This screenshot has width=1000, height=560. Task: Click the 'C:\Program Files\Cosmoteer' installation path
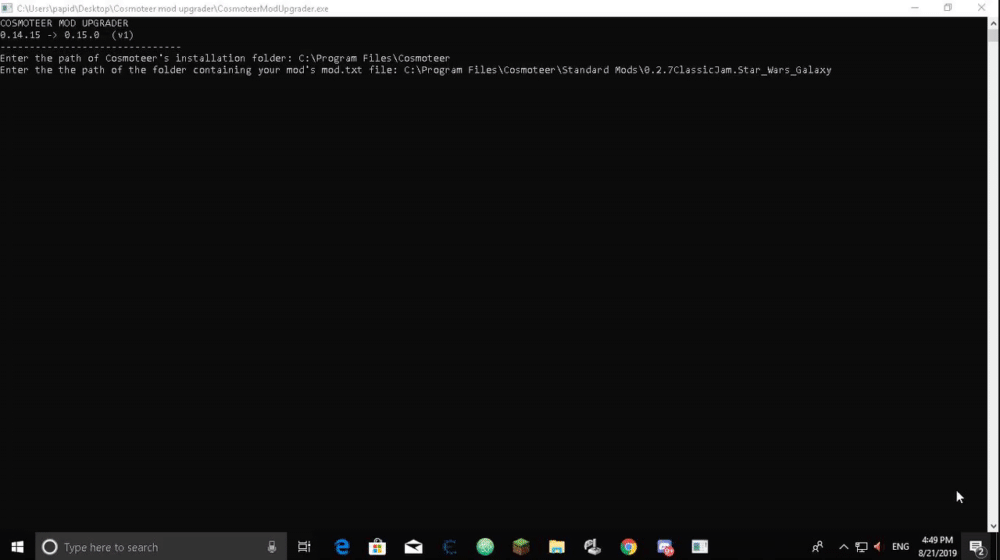tap(374, 58)
